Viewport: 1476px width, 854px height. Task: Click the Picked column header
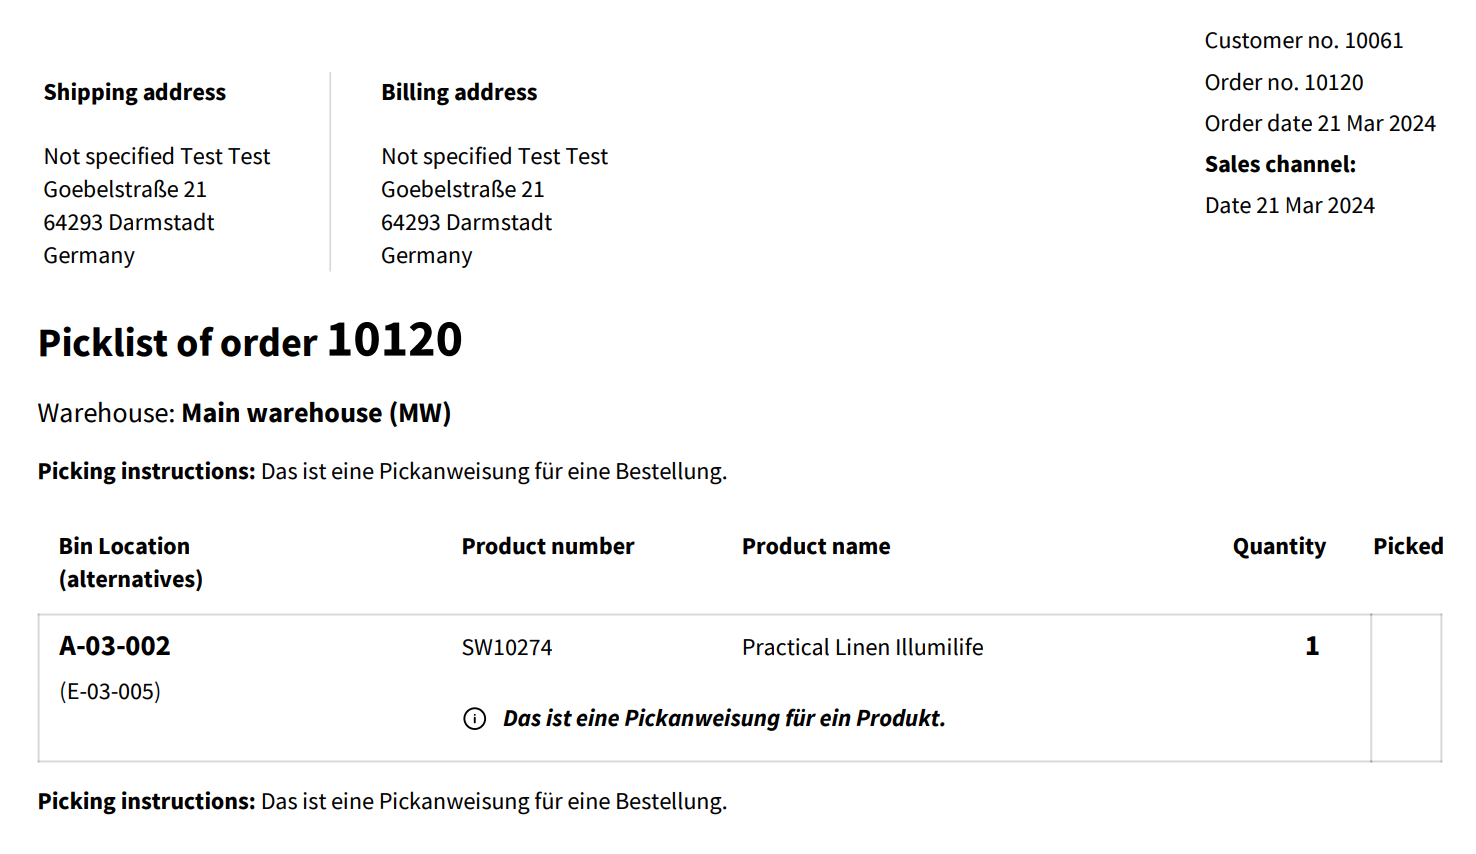(1407, 547)
